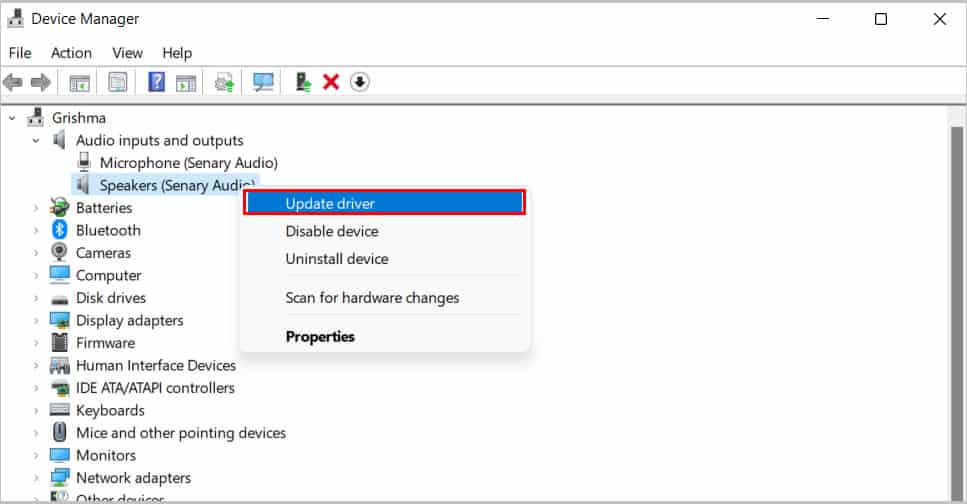Collapse the Grishma root node
Image resolution: width=967 pixels, height=504 pixels.
[12, 118]
